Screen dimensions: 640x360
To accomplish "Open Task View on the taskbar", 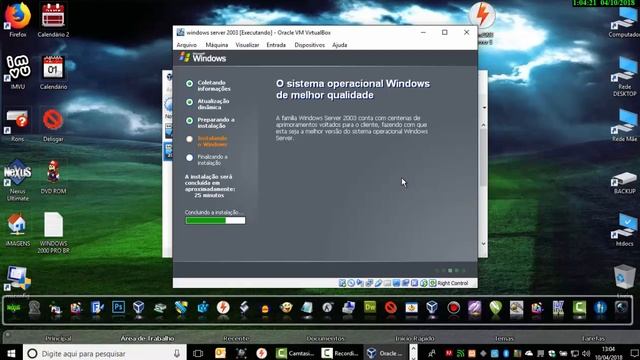I will click(198, 353).
